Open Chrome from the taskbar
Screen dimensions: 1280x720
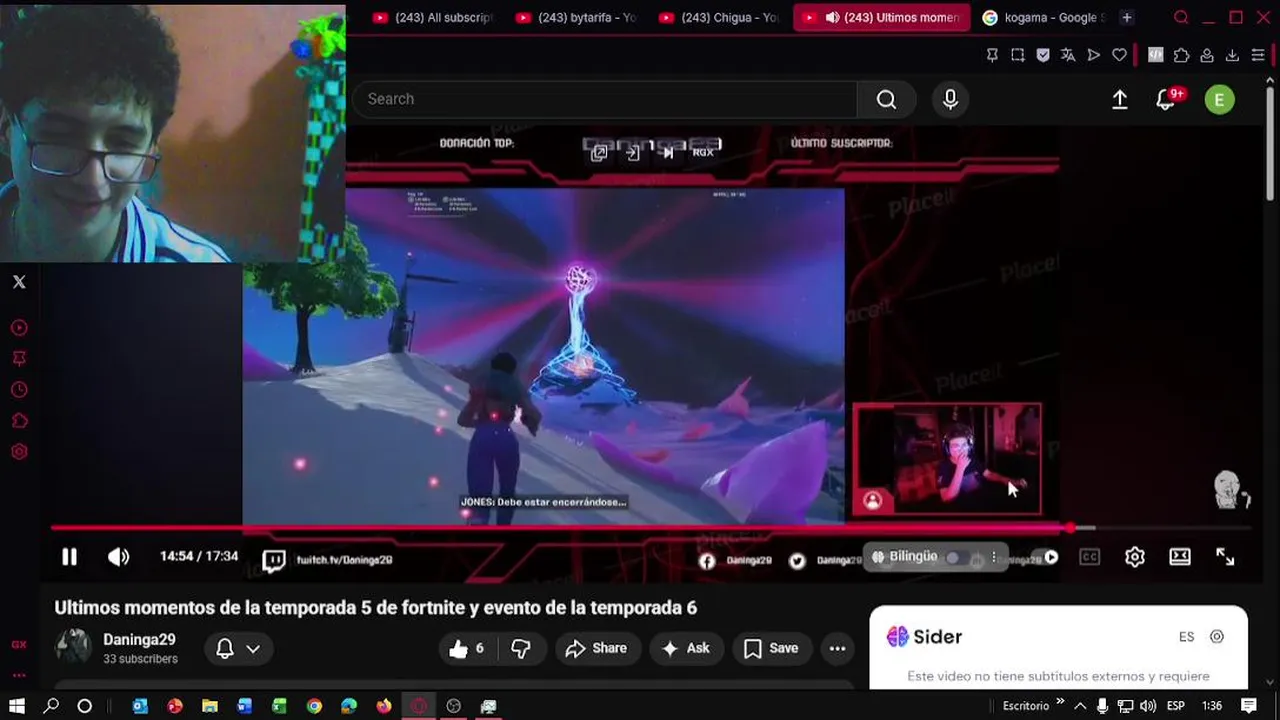[x=314, y=706]
